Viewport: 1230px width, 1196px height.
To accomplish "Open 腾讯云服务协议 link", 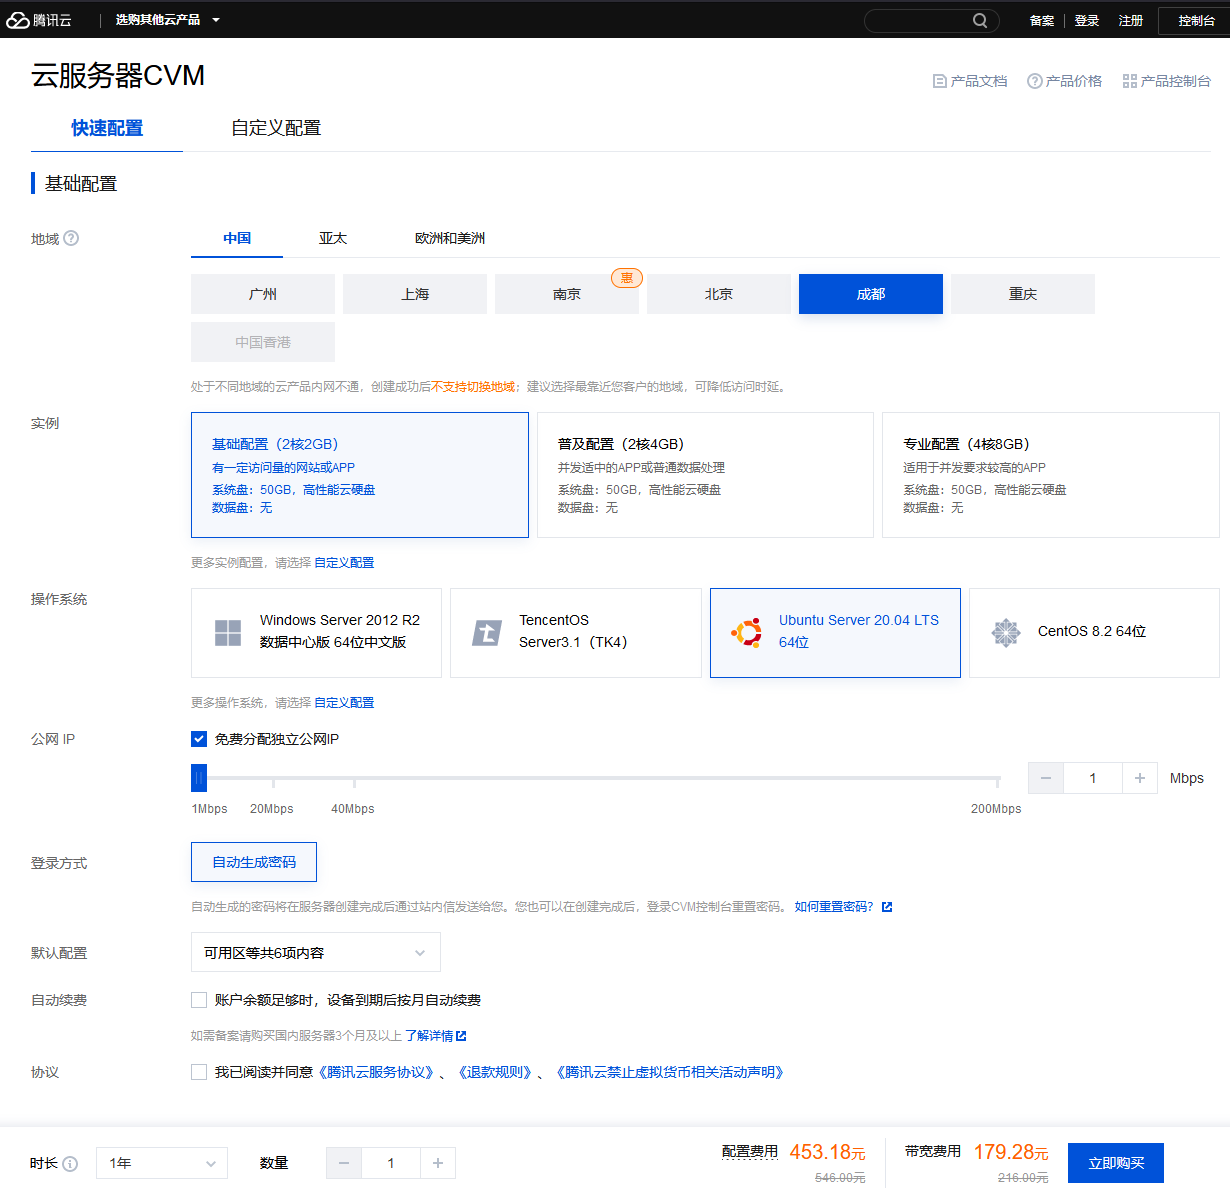I will click(376, 1072).
